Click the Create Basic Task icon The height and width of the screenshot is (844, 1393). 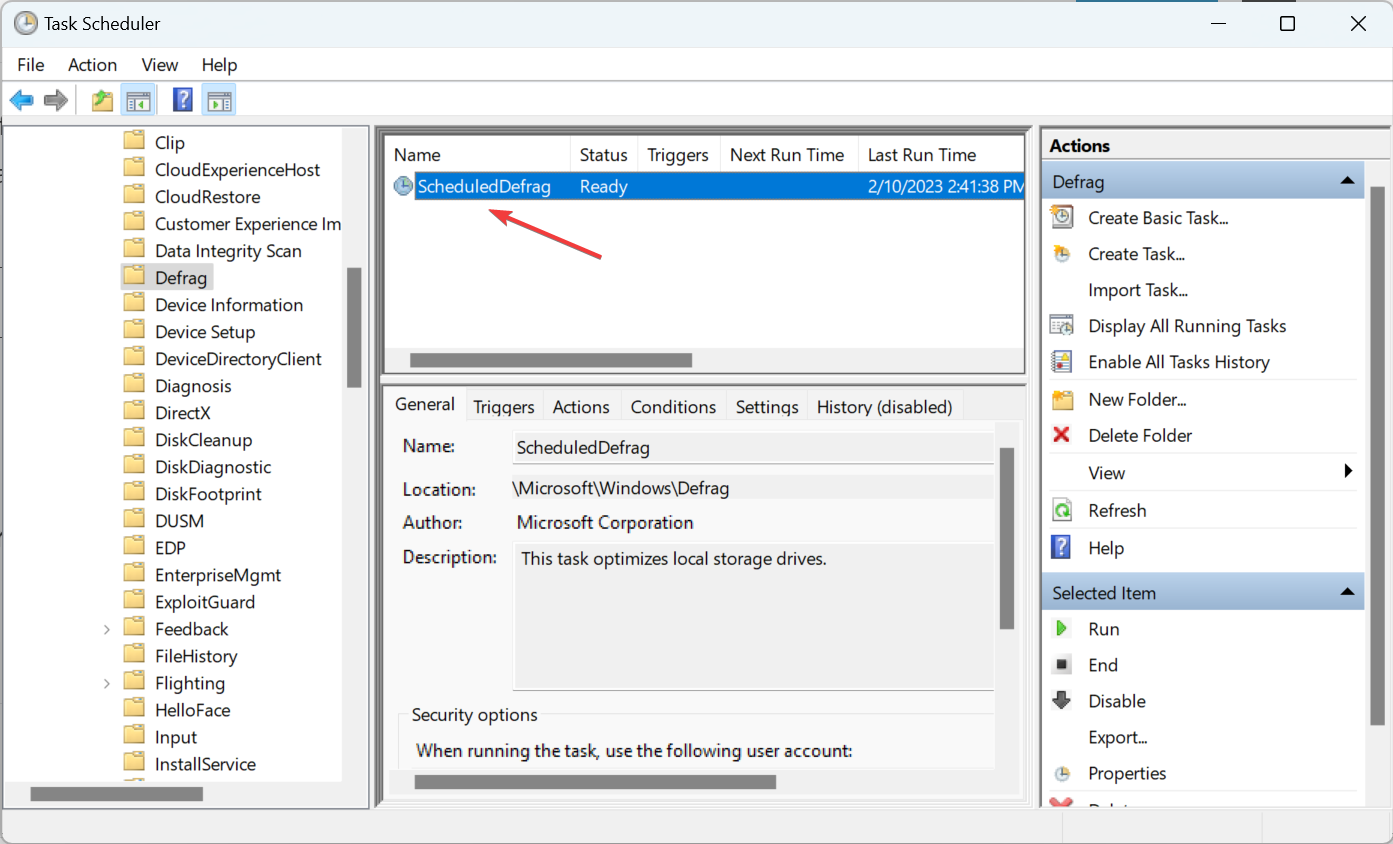point(1062,217)
